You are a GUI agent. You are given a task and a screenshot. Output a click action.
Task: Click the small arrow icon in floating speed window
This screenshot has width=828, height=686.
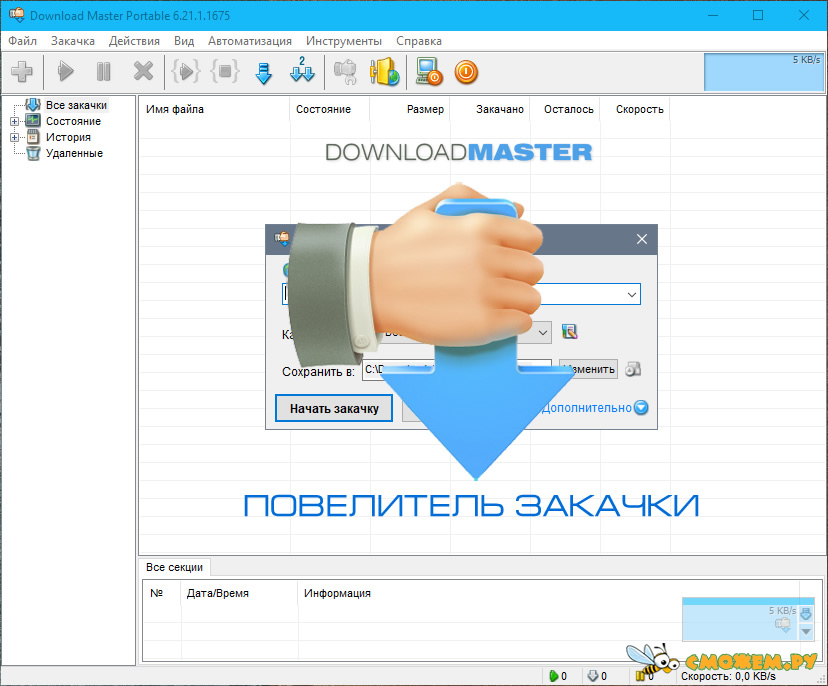[806, 614]
